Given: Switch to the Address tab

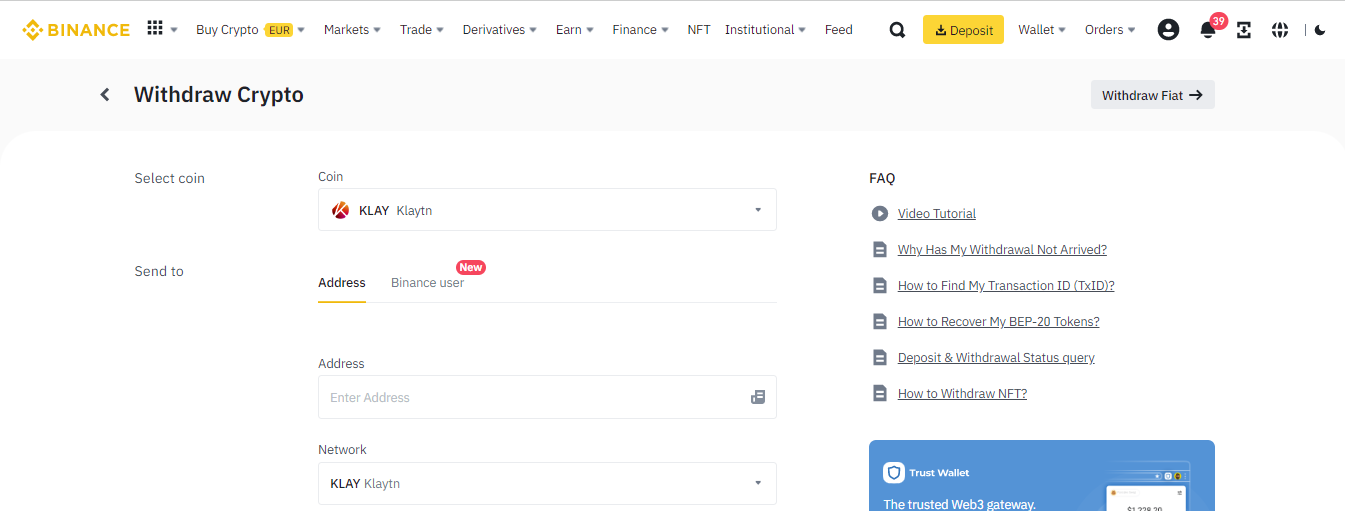Looking at the screenshot, I should 342,283.
